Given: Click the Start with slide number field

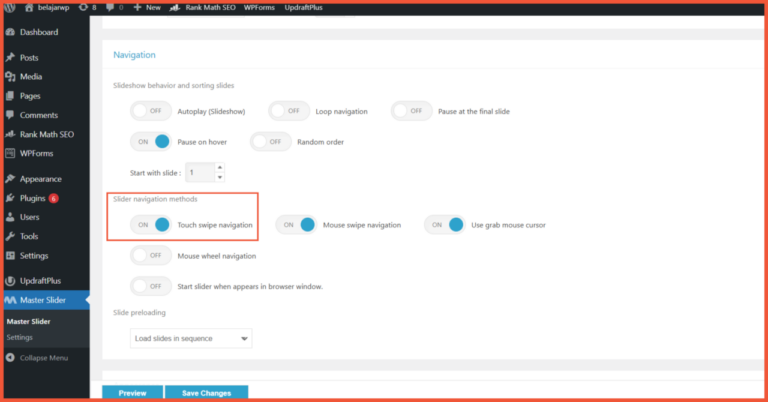Looking at the screenshot, I should click(198, 172).
